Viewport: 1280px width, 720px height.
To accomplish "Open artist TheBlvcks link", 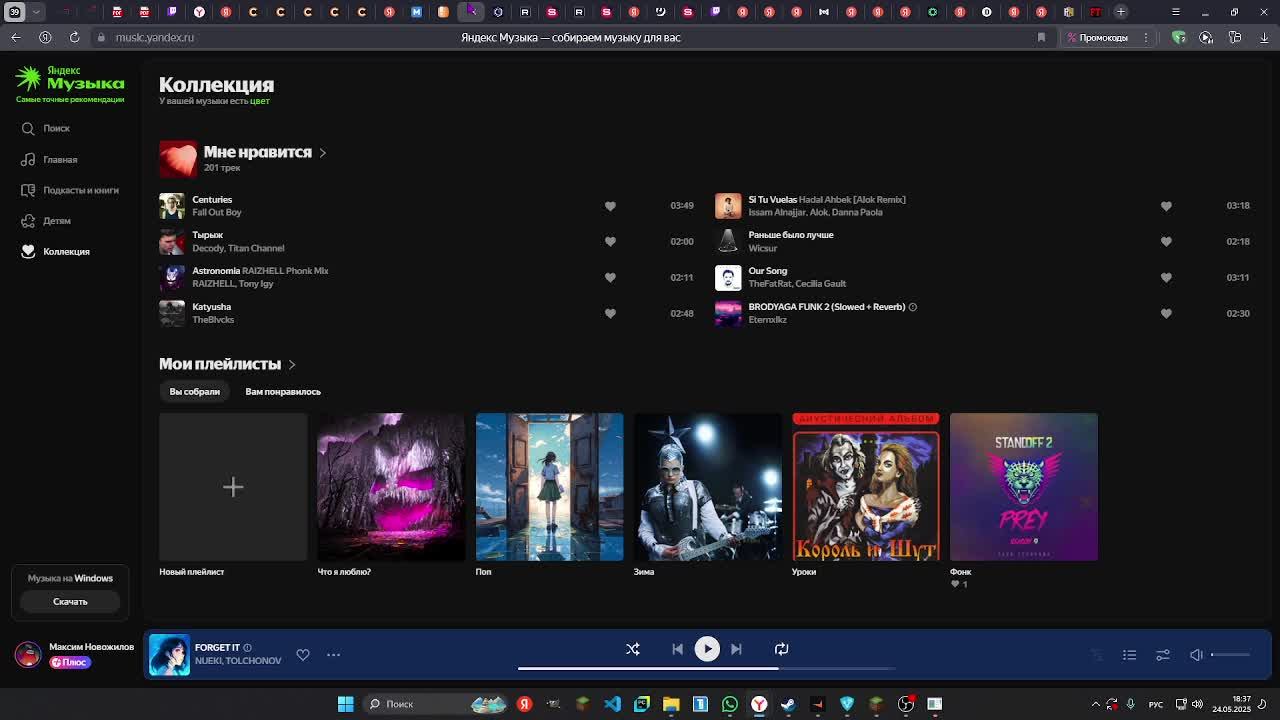I will [213, 320].
